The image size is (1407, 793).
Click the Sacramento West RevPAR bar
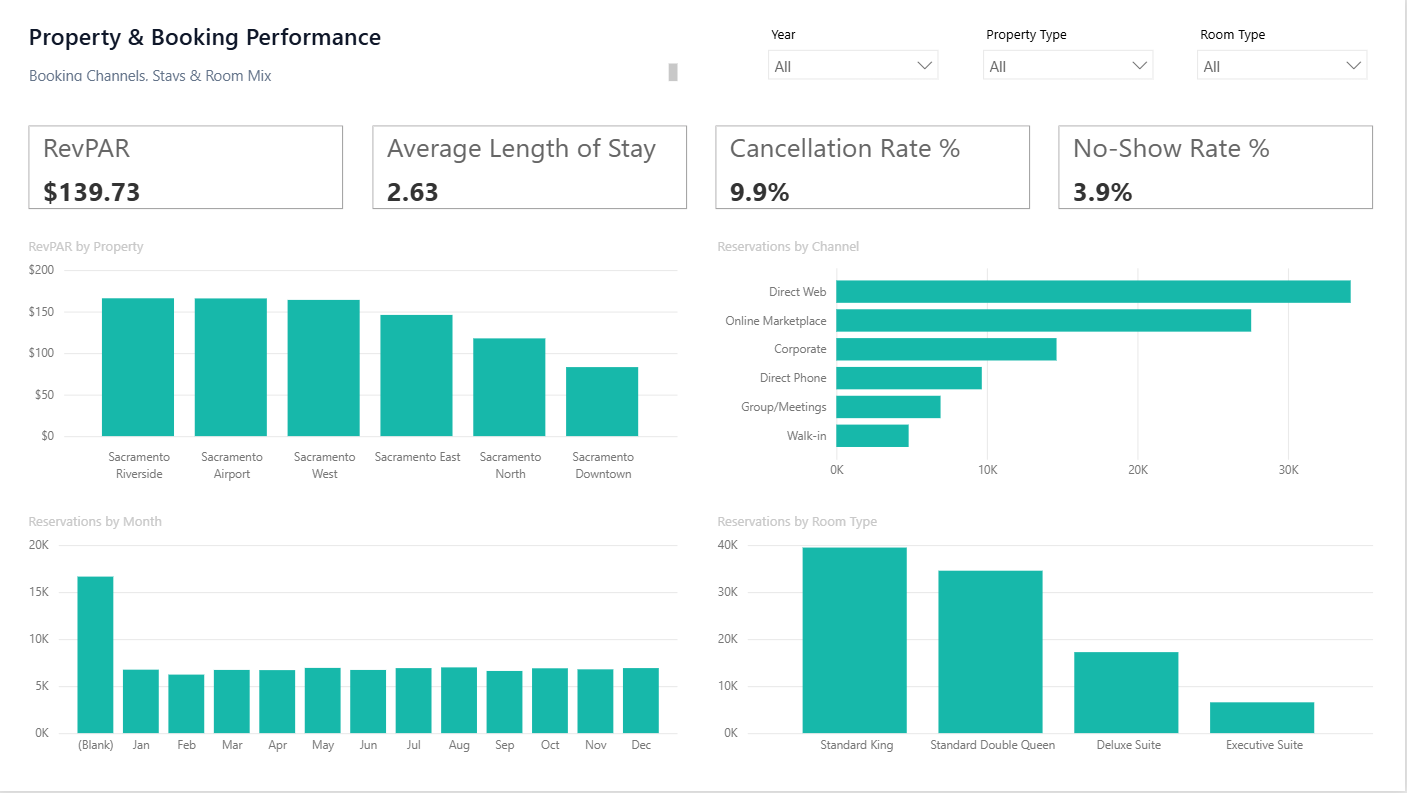324,368
